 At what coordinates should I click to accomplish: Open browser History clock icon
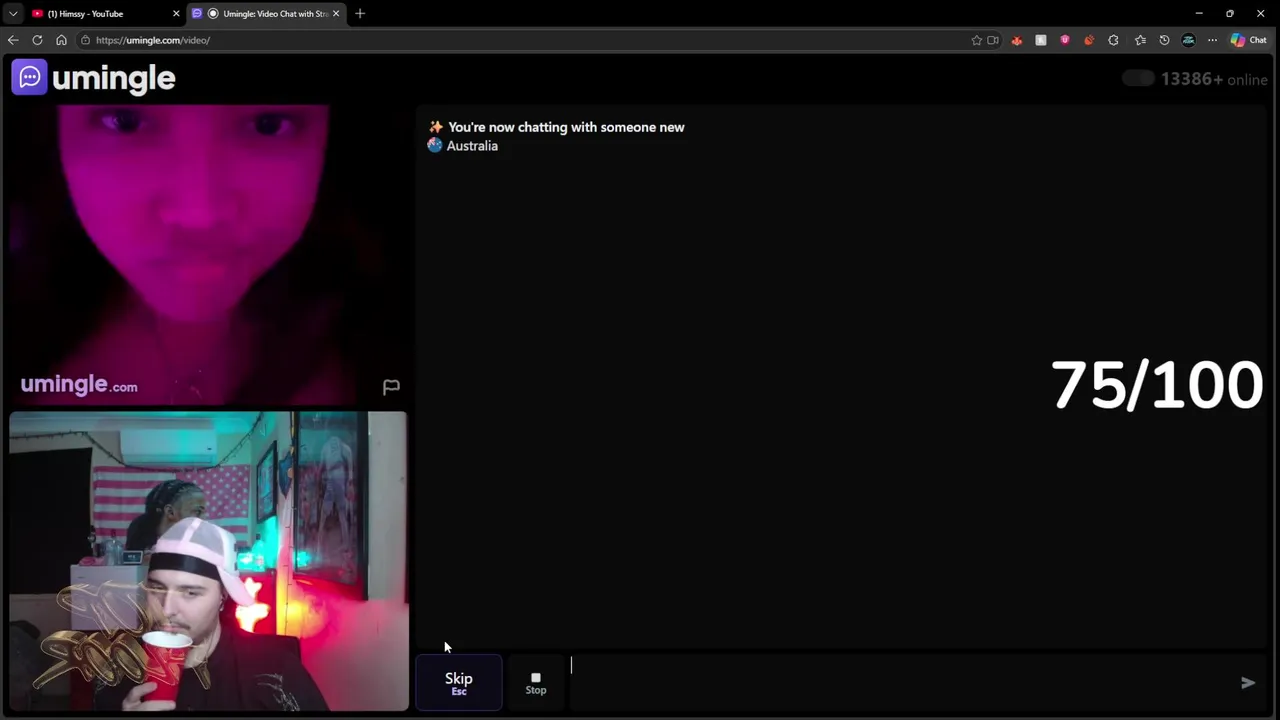(x=1164, y=40)
